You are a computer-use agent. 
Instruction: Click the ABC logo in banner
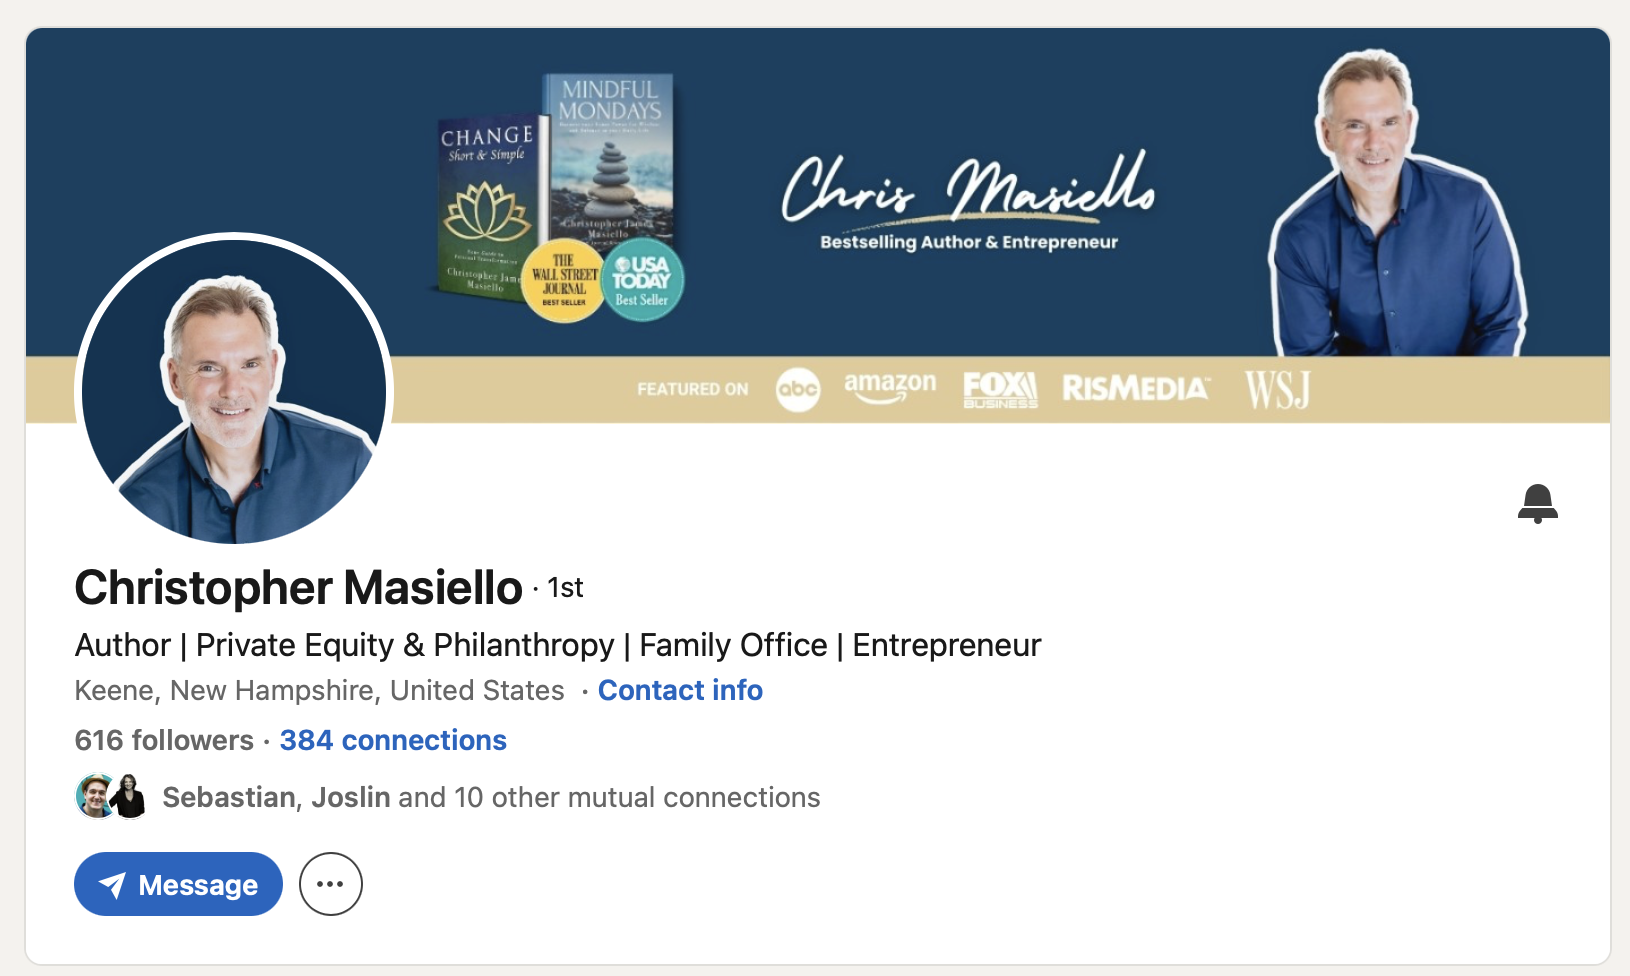pos(797,389)
